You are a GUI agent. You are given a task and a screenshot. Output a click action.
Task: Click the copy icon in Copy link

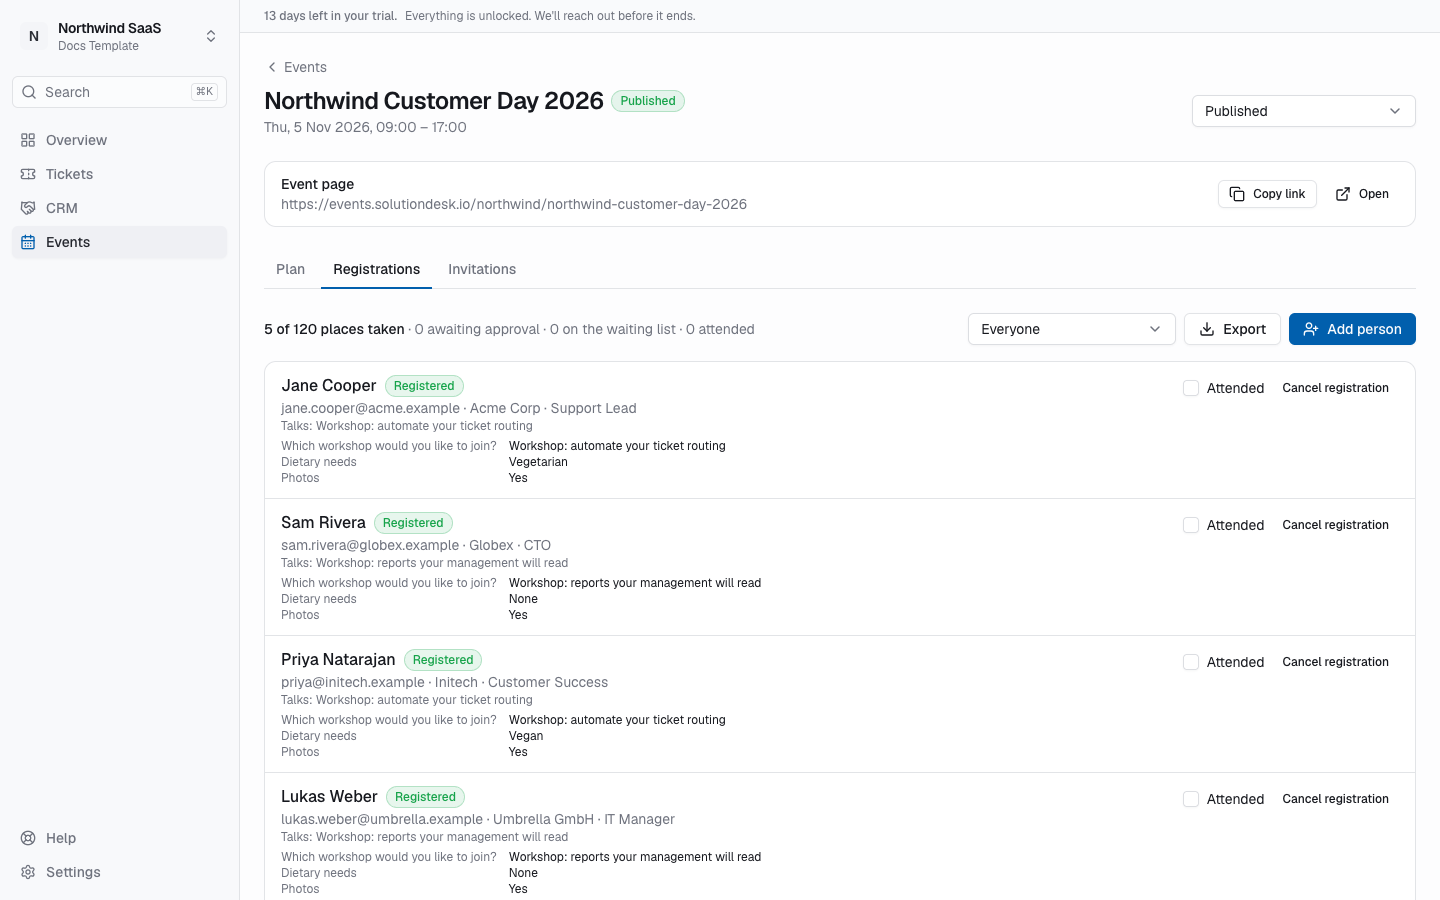point(1237,194)
